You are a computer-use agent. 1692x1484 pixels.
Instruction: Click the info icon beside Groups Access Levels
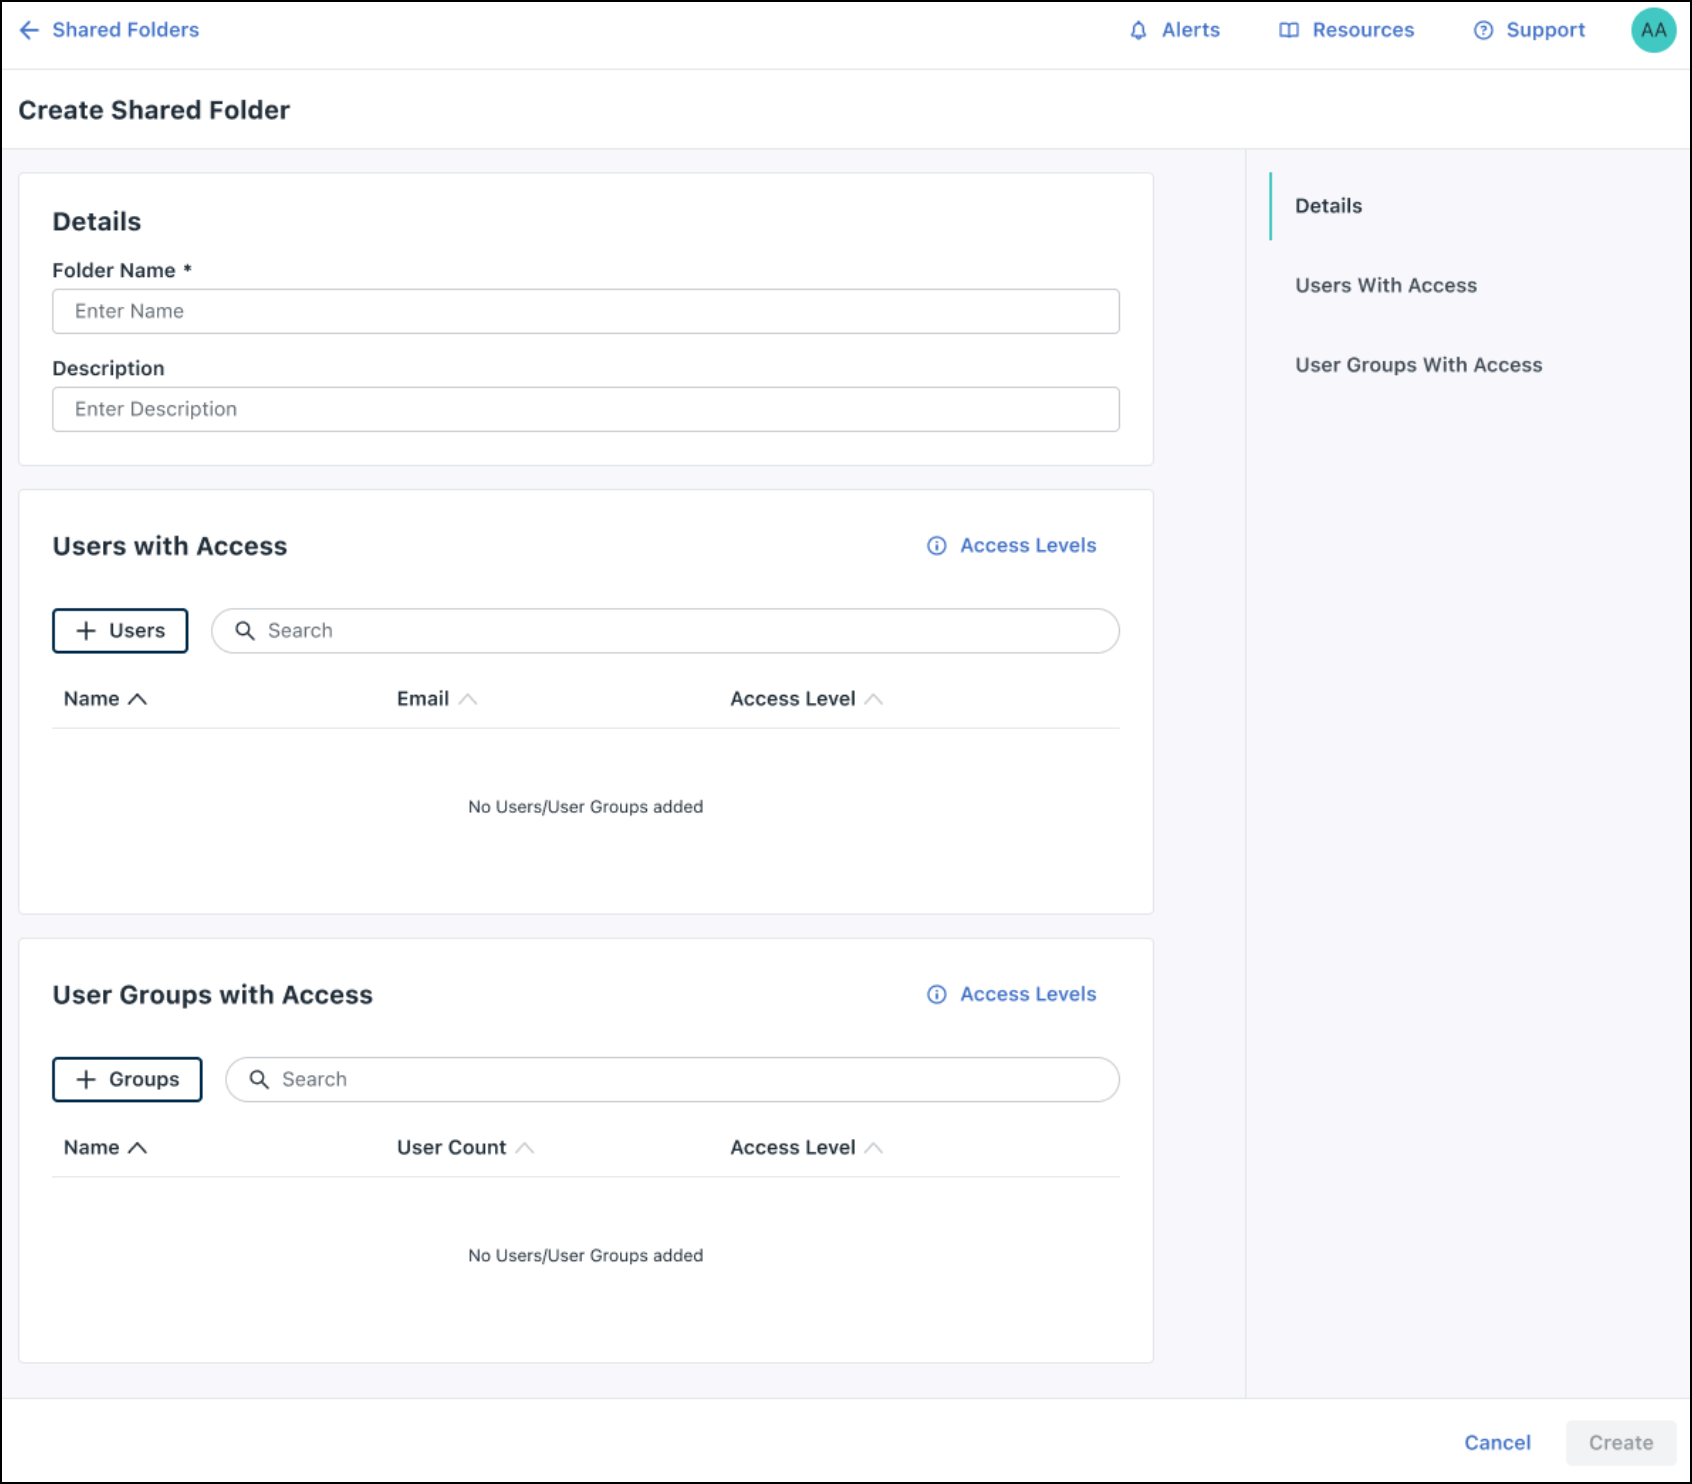point(936,994)
